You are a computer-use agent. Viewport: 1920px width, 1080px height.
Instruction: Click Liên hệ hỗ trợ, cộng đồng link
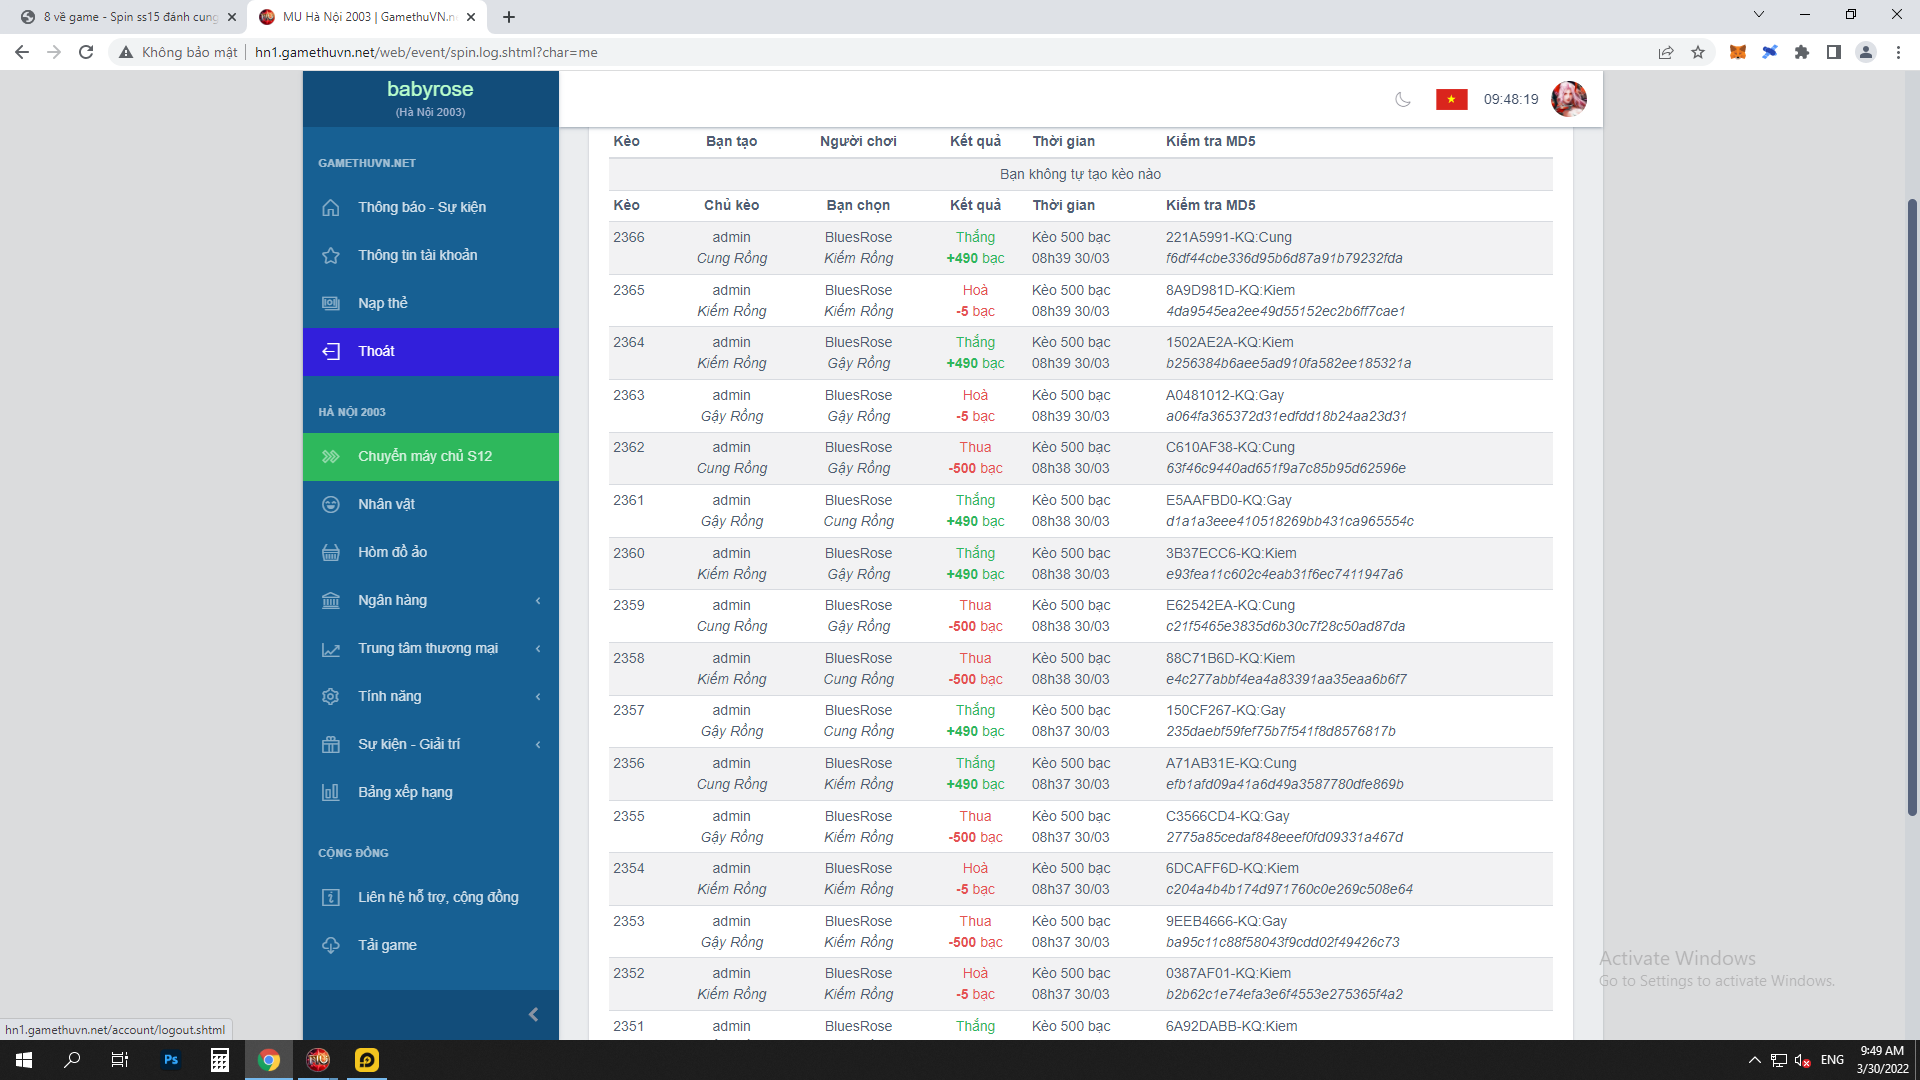(x=438, y=897)
